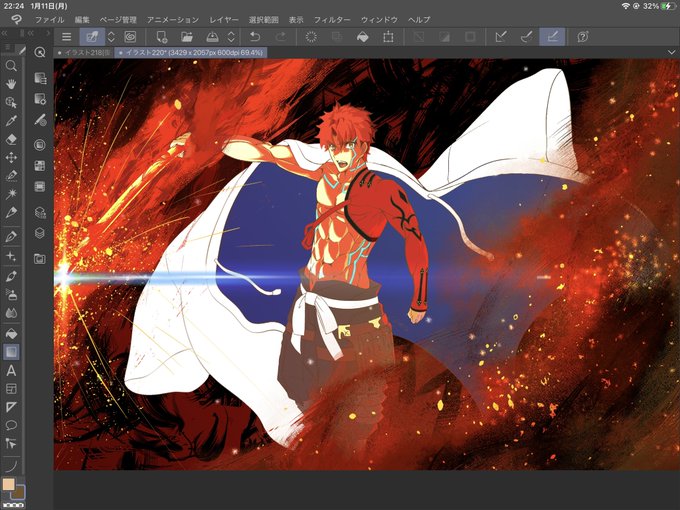Fill the selection with the bucket icon

click(x=363, y=37)
